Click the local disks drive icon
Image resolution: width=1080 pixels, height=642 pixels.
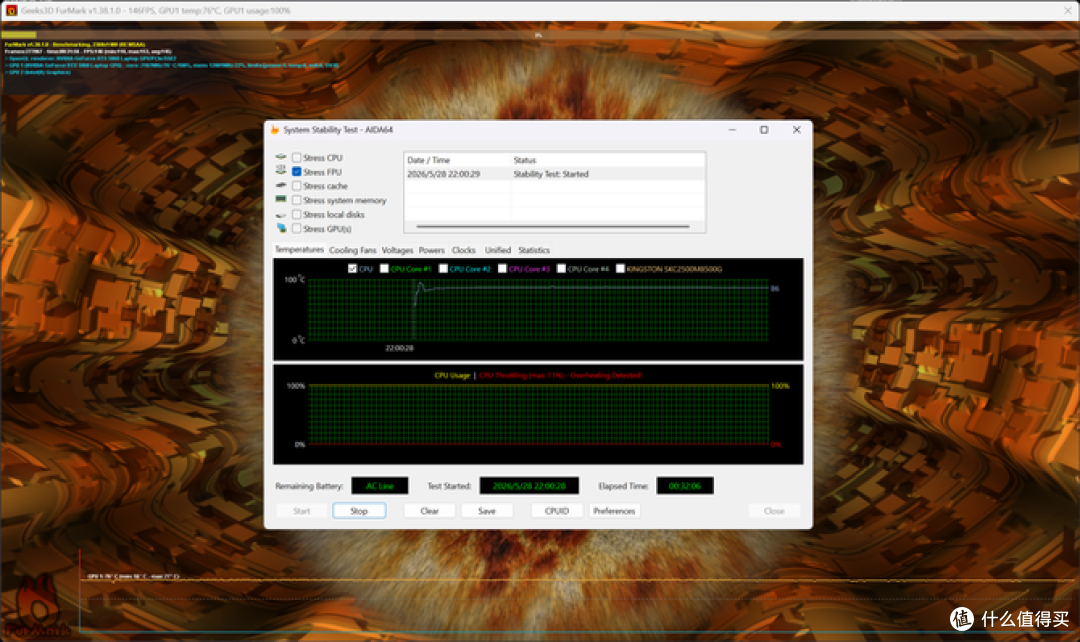tap(281, 215)
